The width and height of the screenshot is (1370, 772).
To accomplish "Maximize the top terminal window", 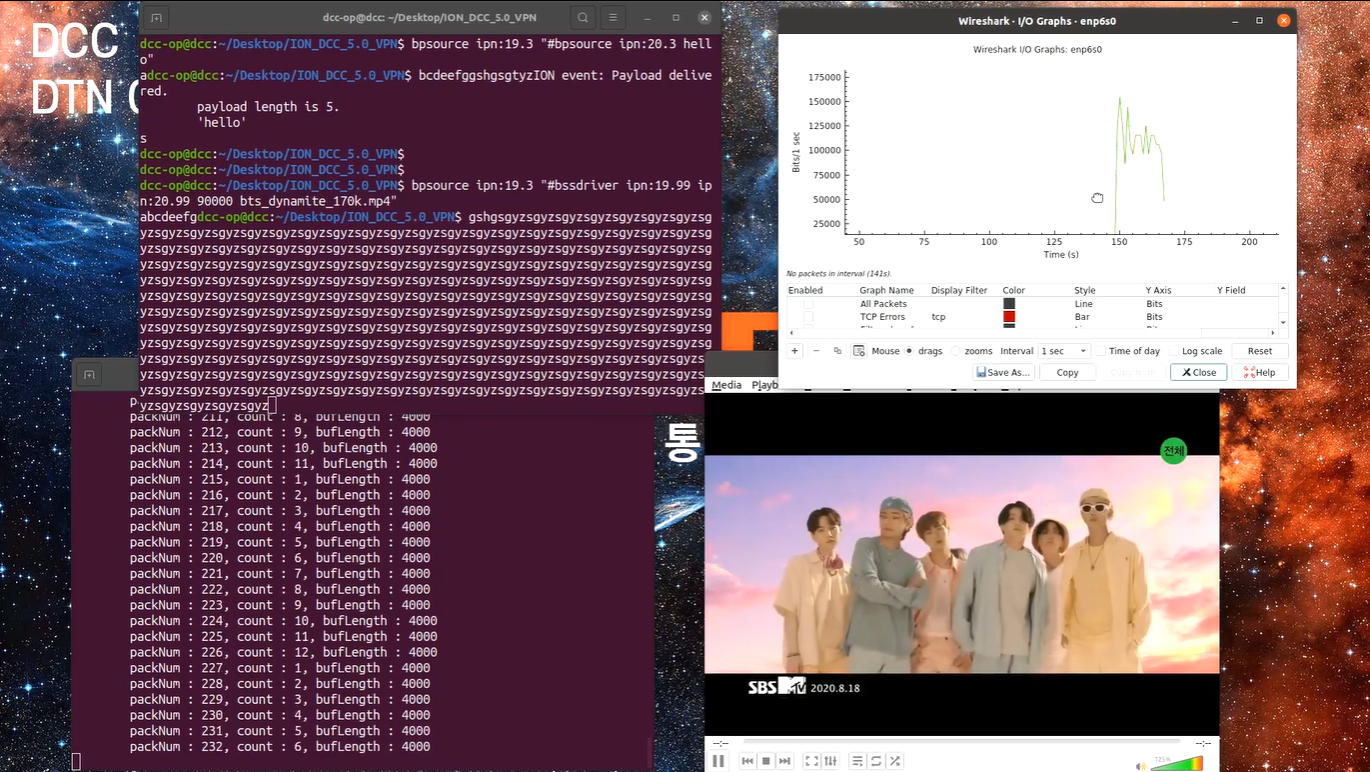I will (x=676, y=17).
